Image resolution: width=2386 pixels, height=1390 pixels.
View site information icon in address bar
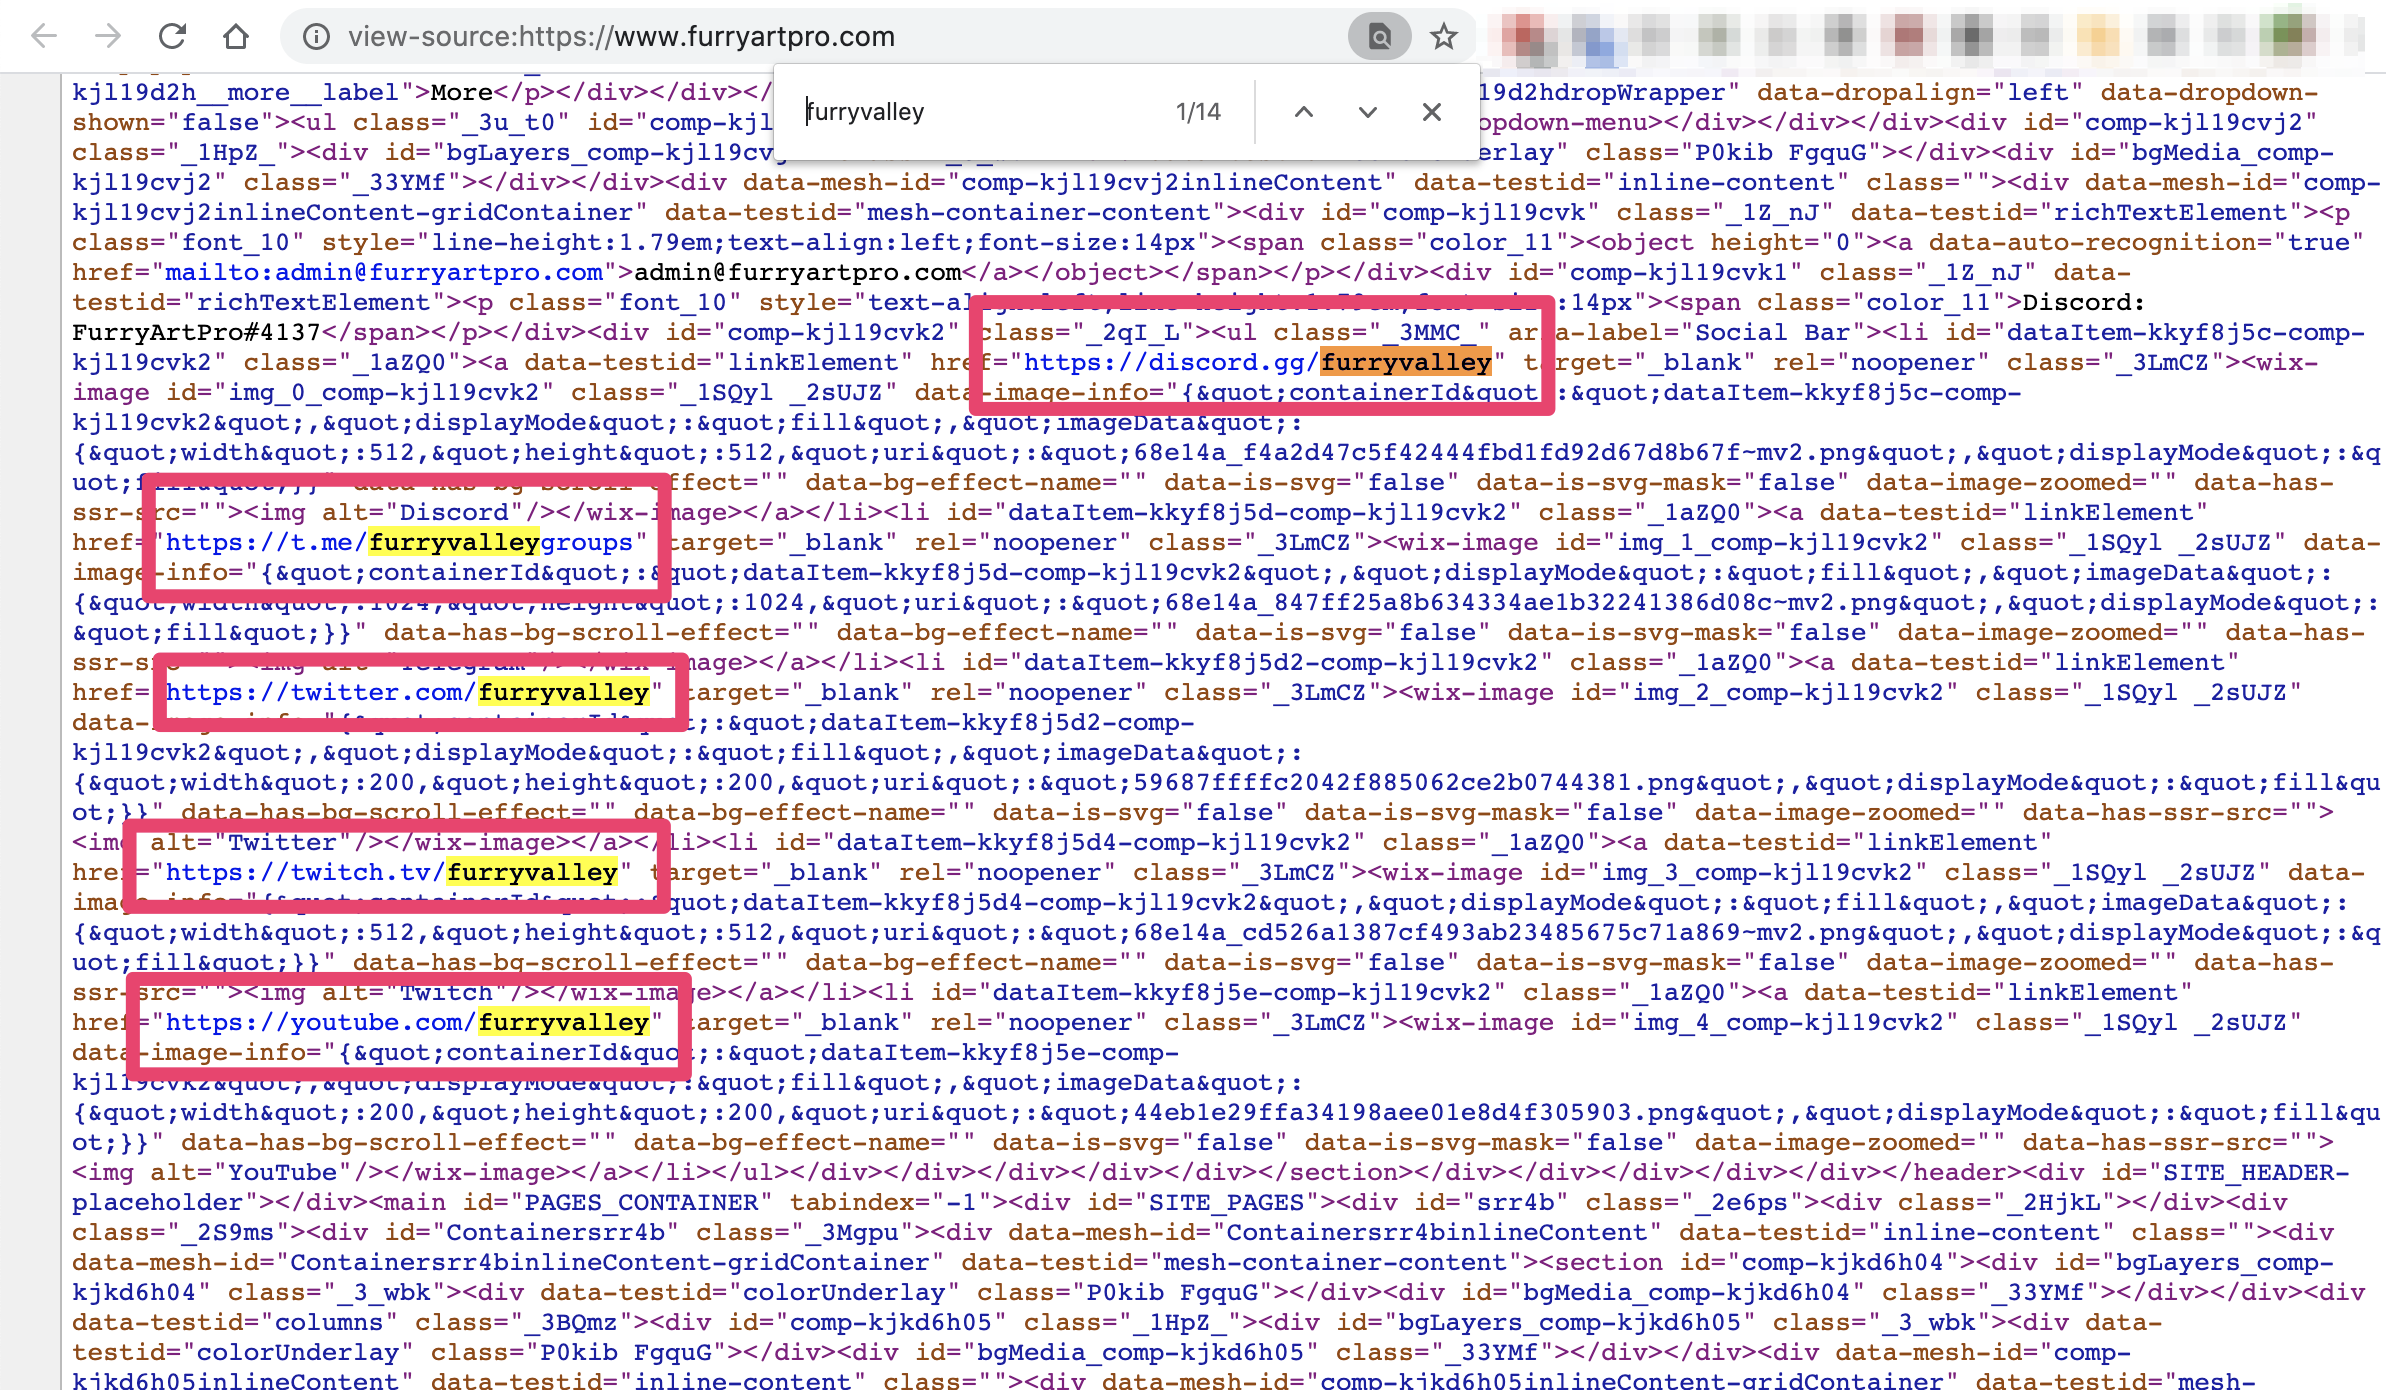point(316,37)
